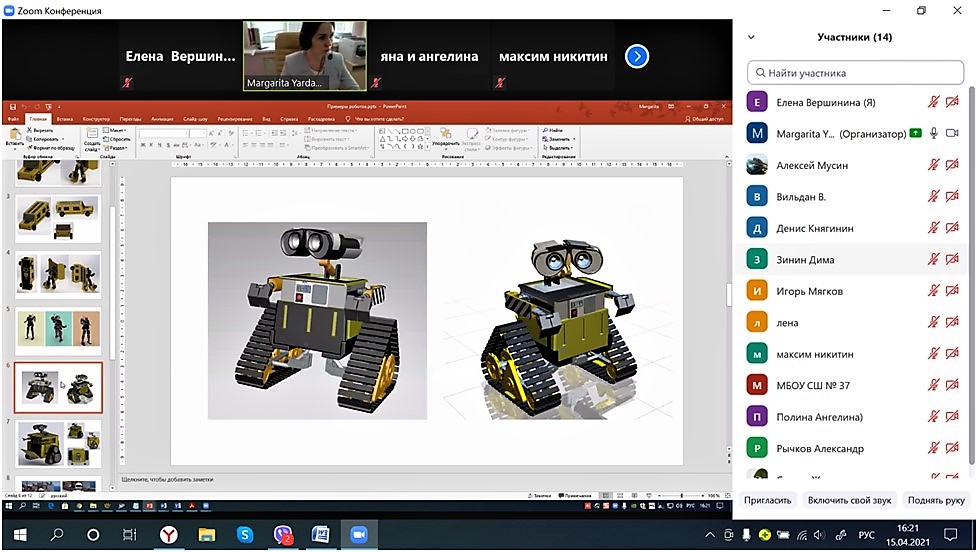The height and width of the screenshot is (552, 978).
Task: Toggle underline Ч in shared PowerPoint ribbon
Action: [159, 145]
